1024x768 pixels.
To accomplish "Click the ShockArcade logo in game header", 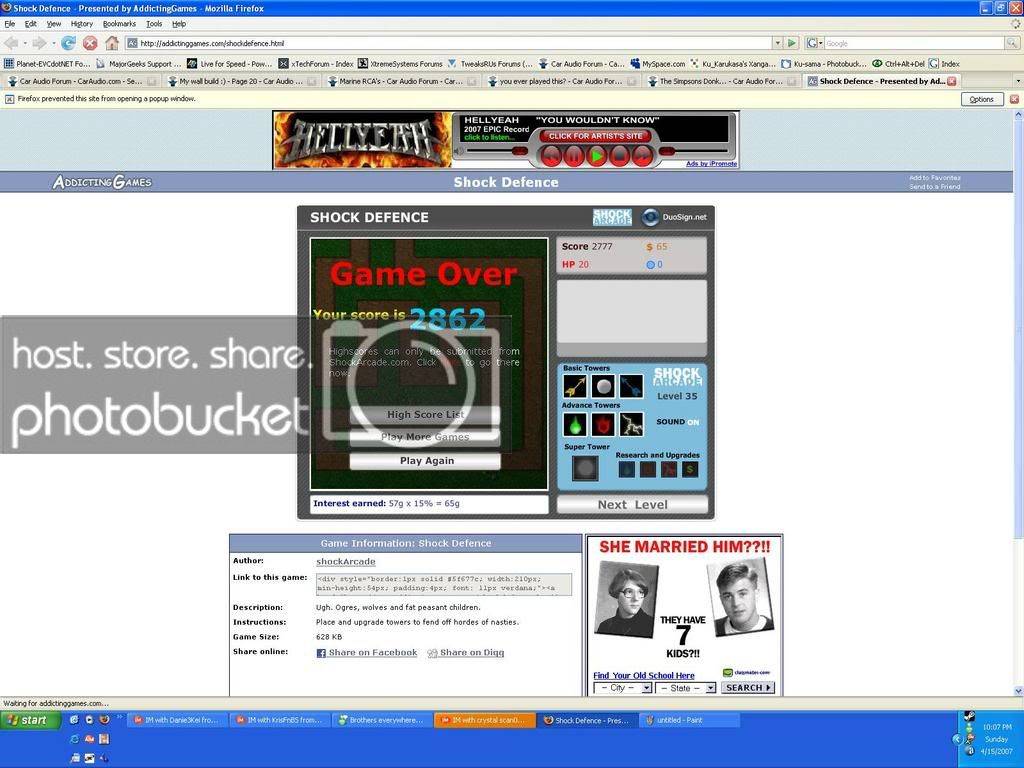I will (612, 217).
